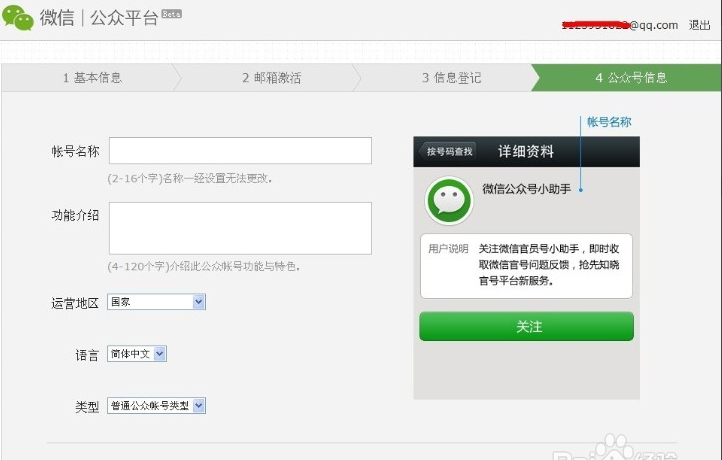The height and width of the screenshot is (460, 722).
Task: Click 详细资料 title in phone preview
Action: (526, 151)
